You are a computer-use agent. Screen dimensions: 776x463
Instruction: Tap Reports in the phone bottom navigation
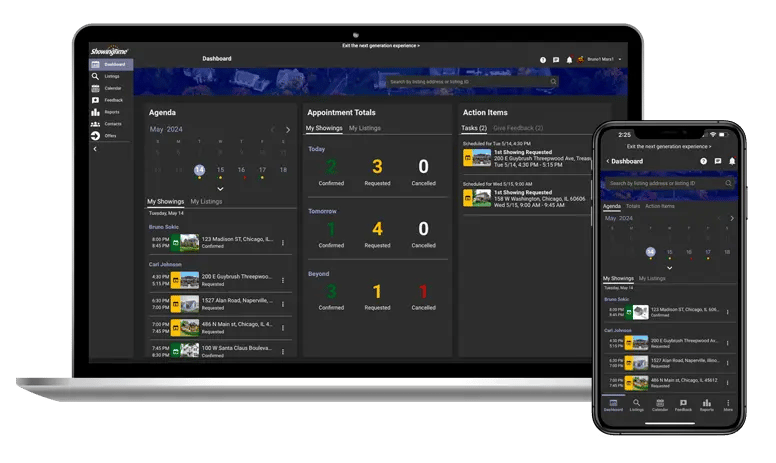click(707, 405)
